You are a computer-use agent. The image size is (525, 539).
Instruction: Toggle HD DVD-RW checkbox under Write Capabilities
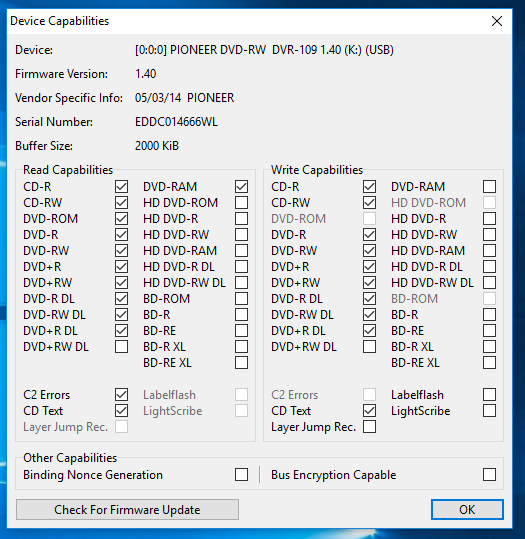click(489, 235)
